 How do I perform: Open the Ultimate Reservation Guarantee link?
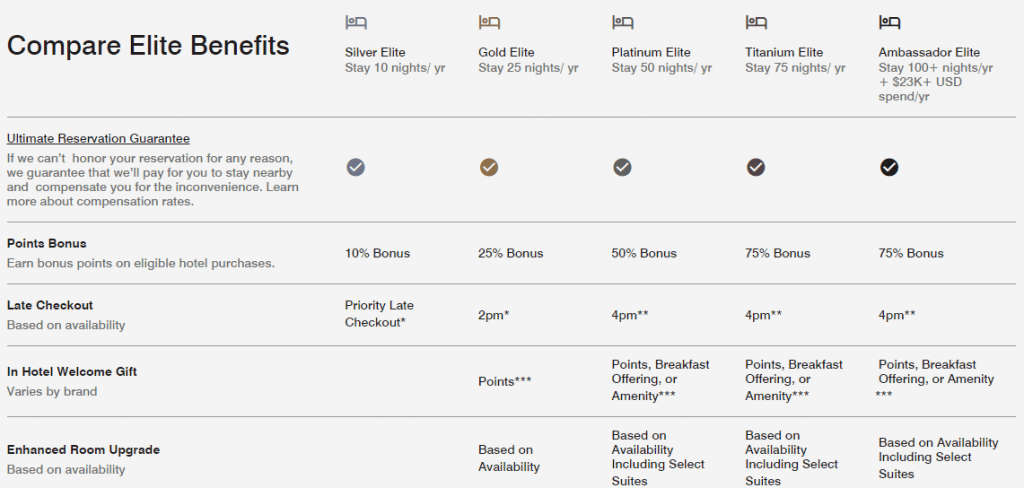(x=98, y=139)
